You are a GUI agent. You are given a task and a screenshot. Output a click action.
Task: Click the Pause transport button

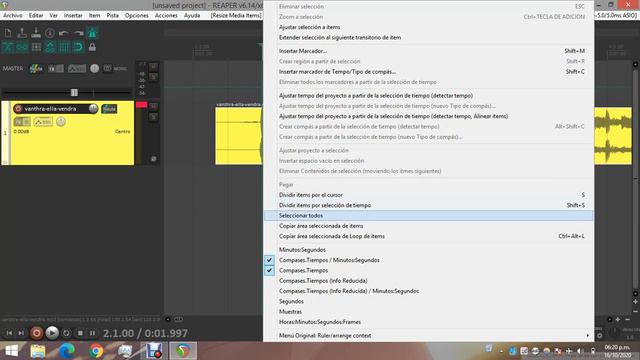point(92,333)
